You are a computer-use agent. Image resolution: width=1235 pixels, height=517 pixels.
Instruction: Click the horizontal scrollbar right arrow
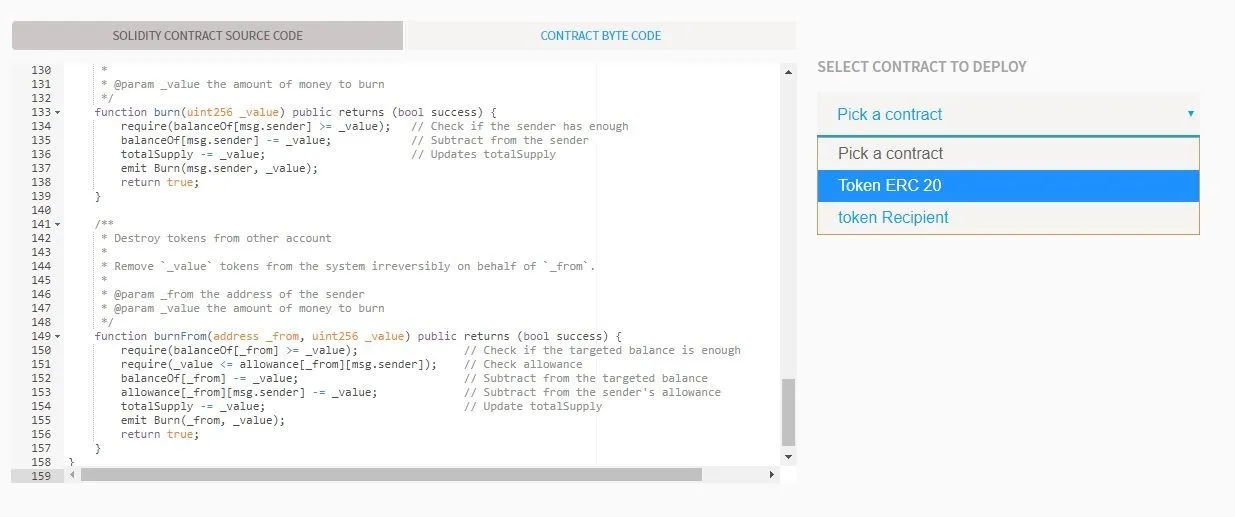pos(771,475)
